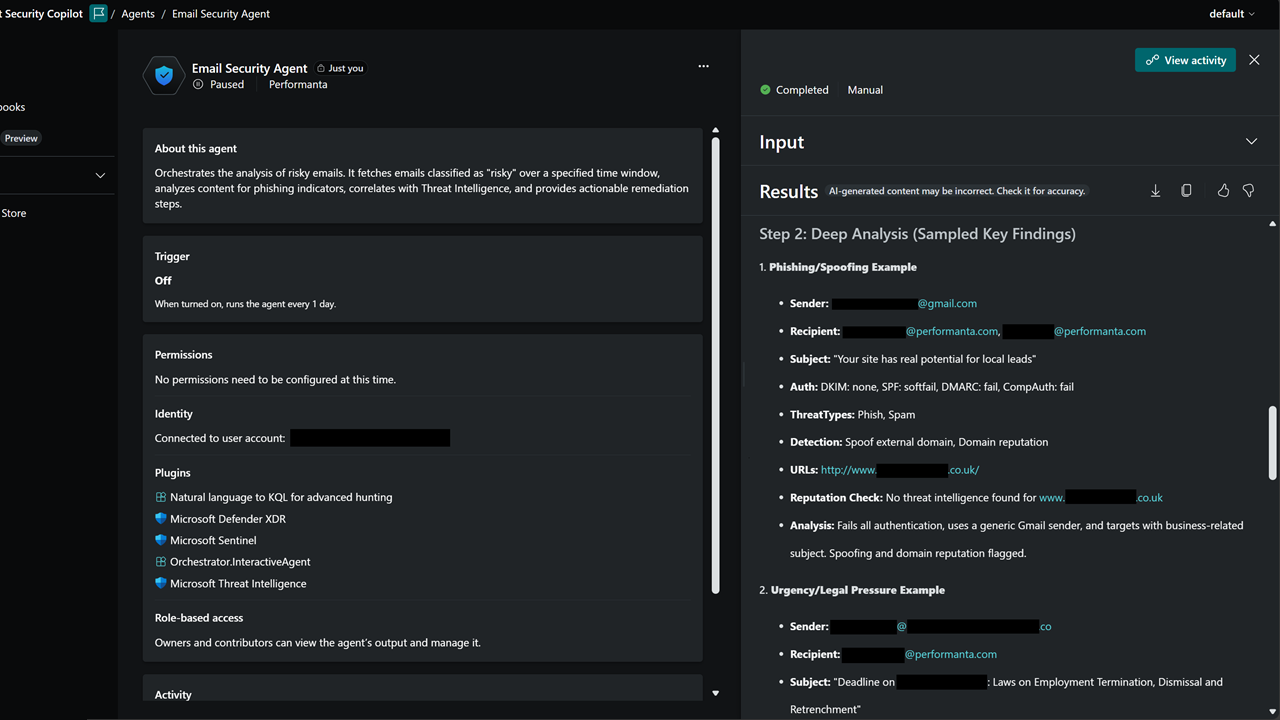Click the Urgency/Legal Pressure Example heading
The image size is (1280, 720).
coord(858,590)
